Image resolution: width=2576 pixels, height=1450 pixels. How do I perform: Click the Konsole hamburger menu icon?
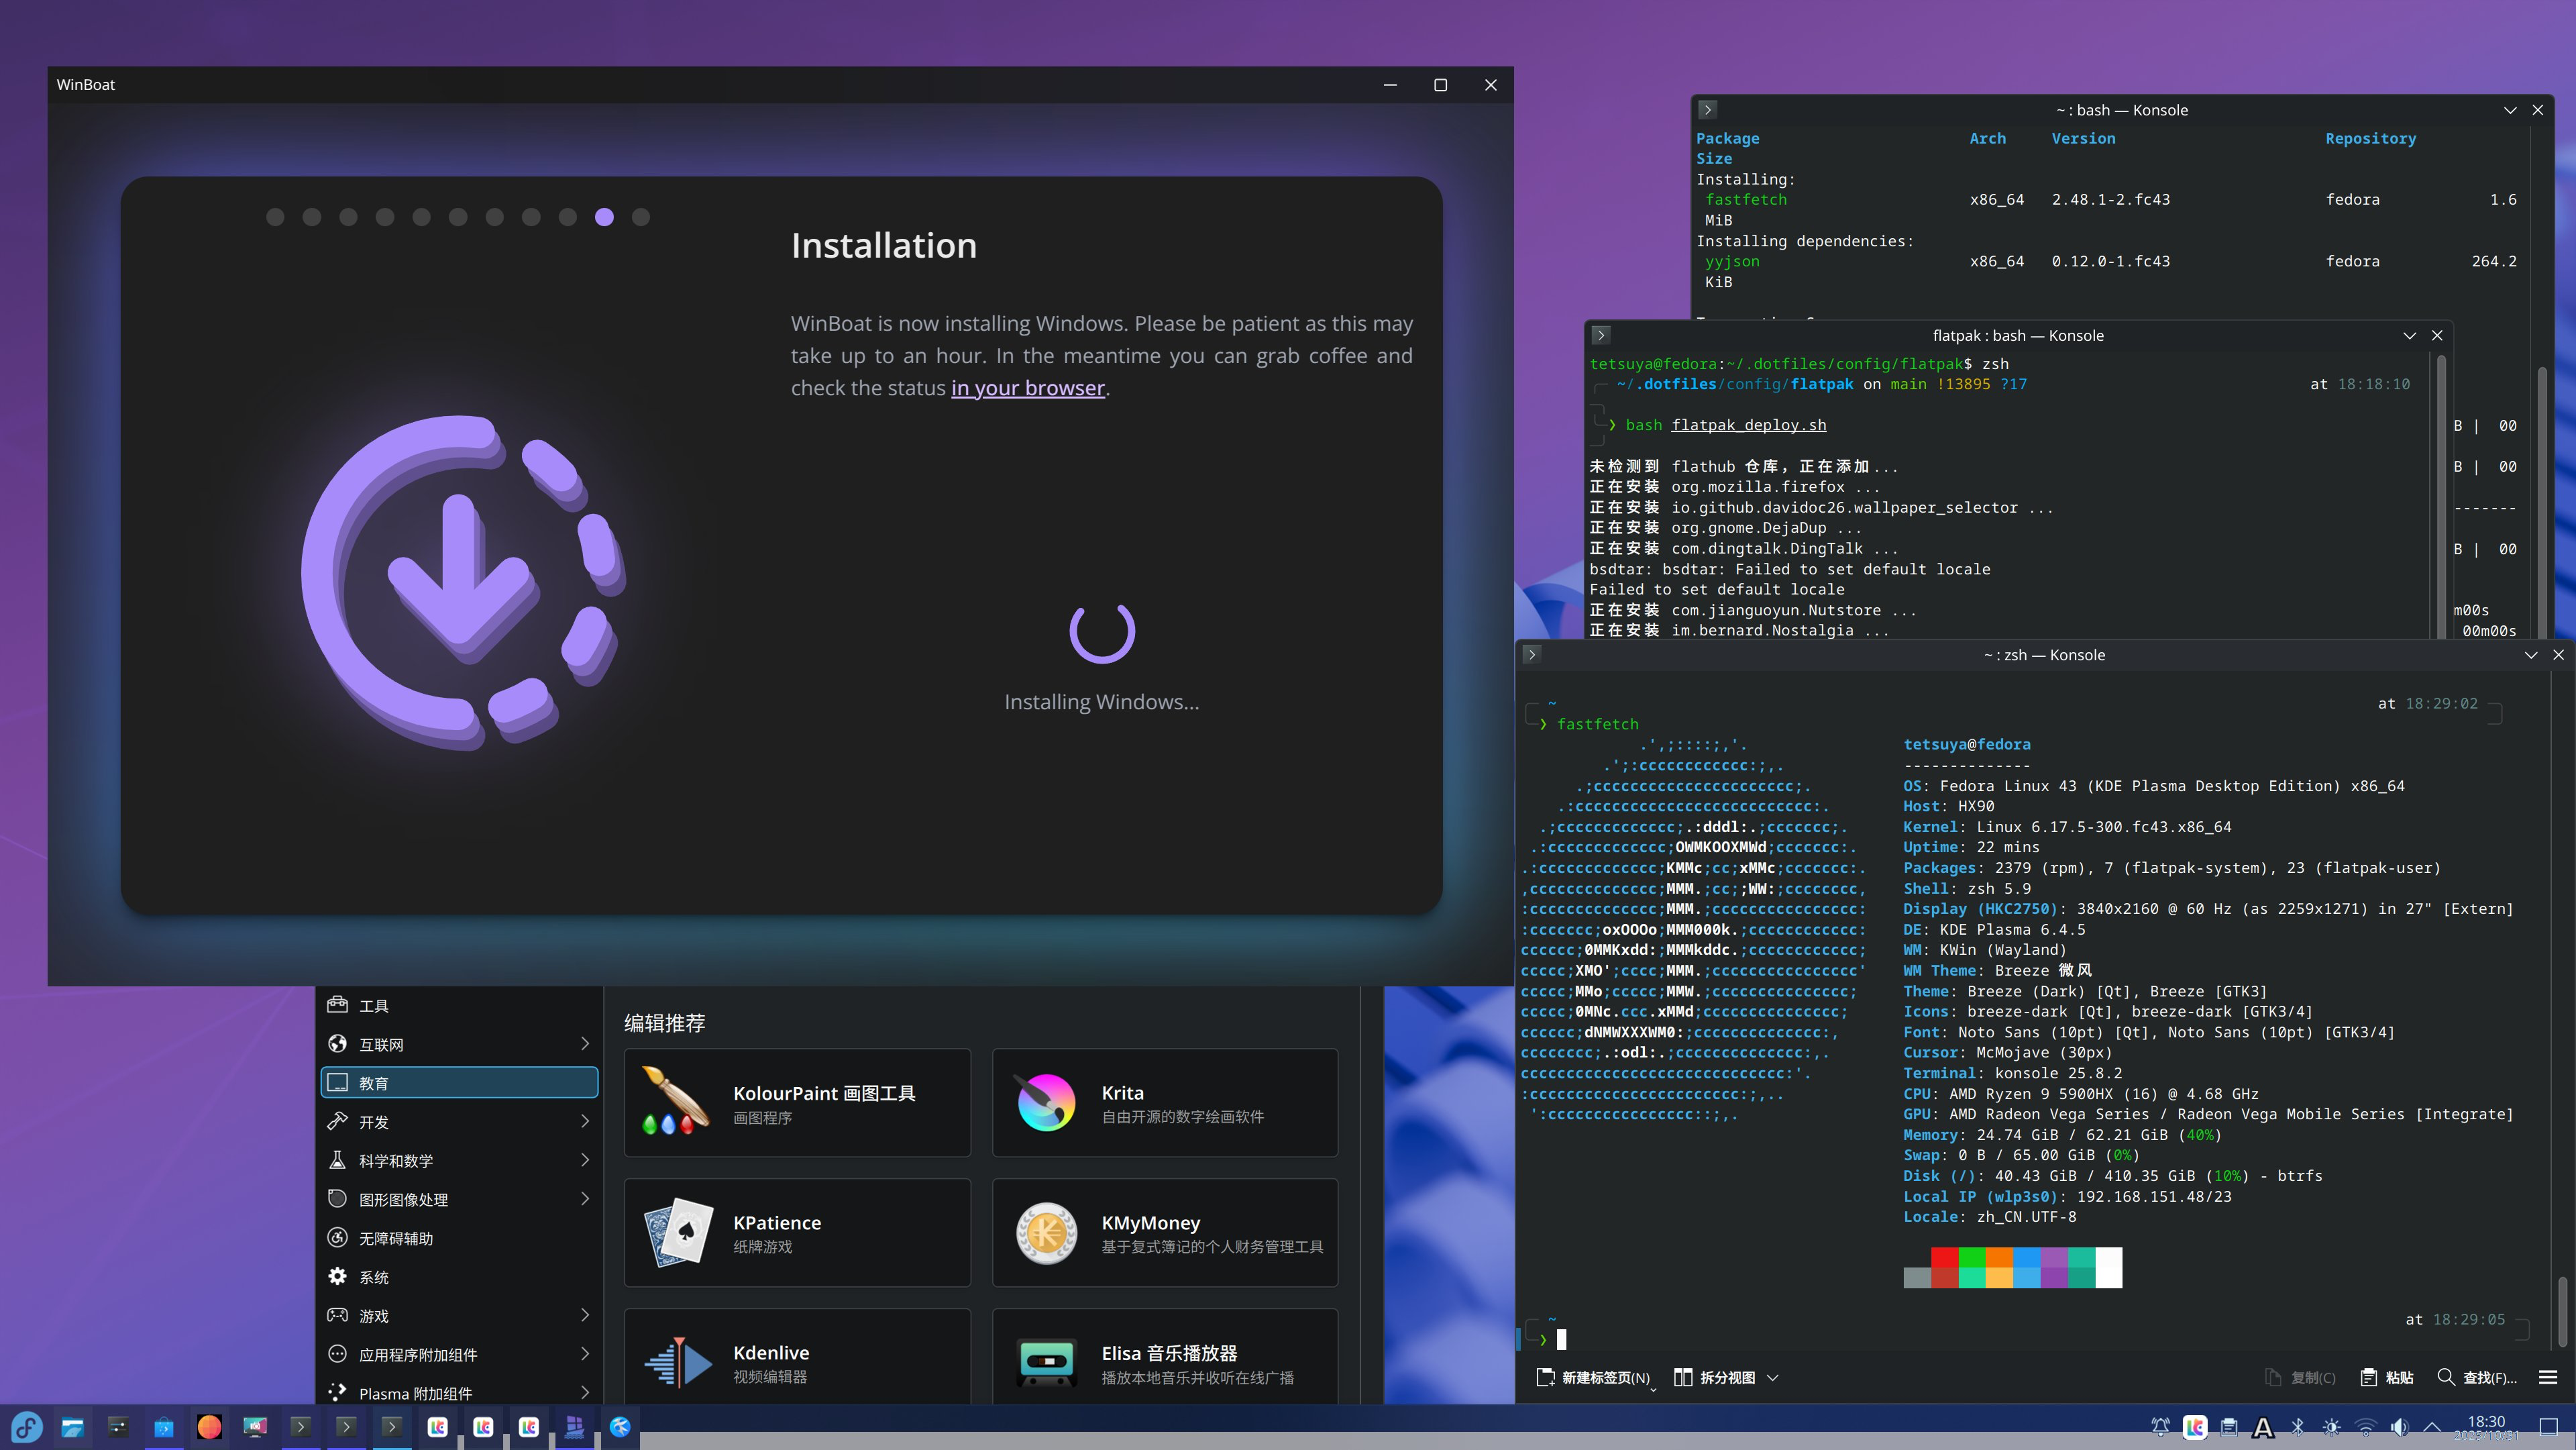tap(2547, 1377)
